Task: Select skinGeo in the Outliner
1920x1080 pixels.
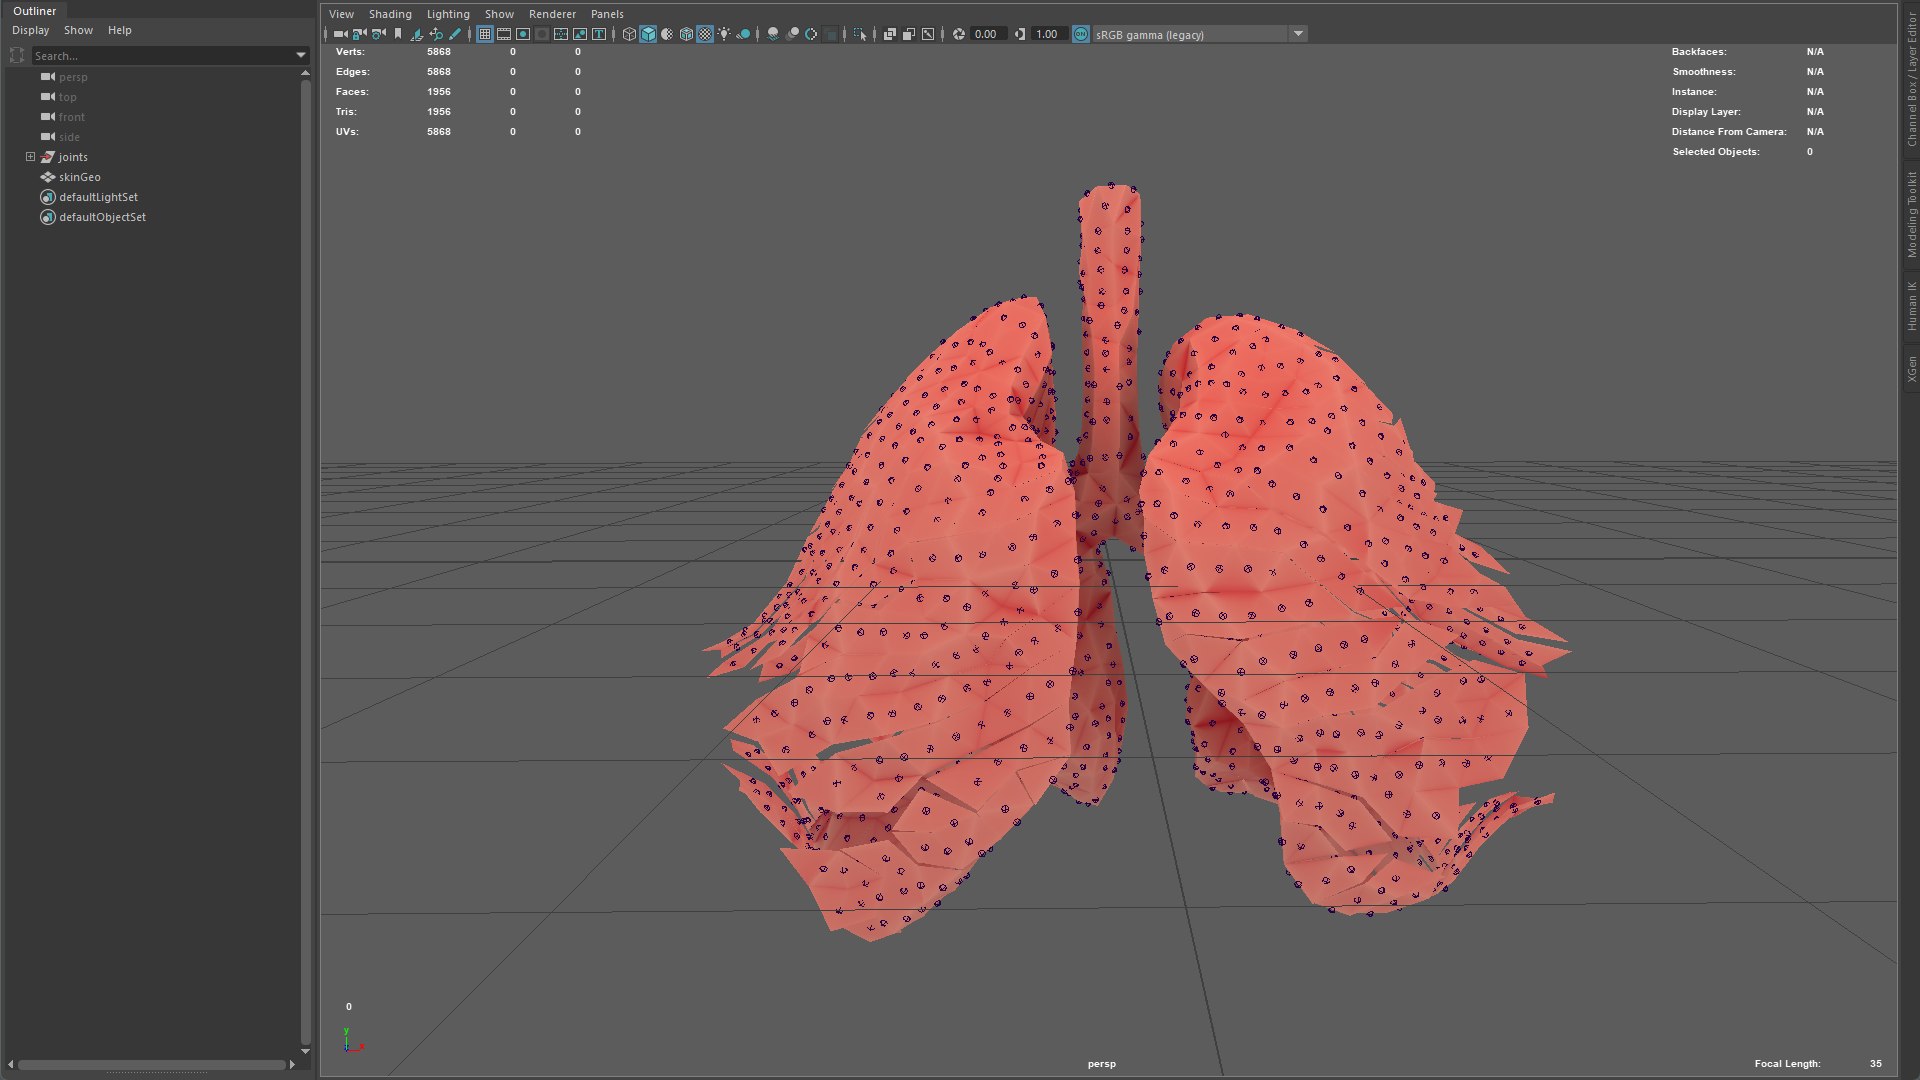Action: [79, 177]
